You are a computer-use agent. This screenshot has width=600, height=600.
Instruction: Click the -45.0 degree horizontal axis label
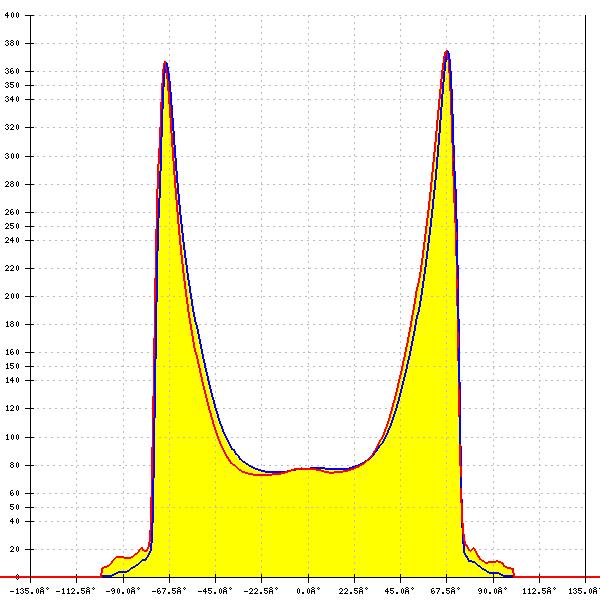[215, 591]
